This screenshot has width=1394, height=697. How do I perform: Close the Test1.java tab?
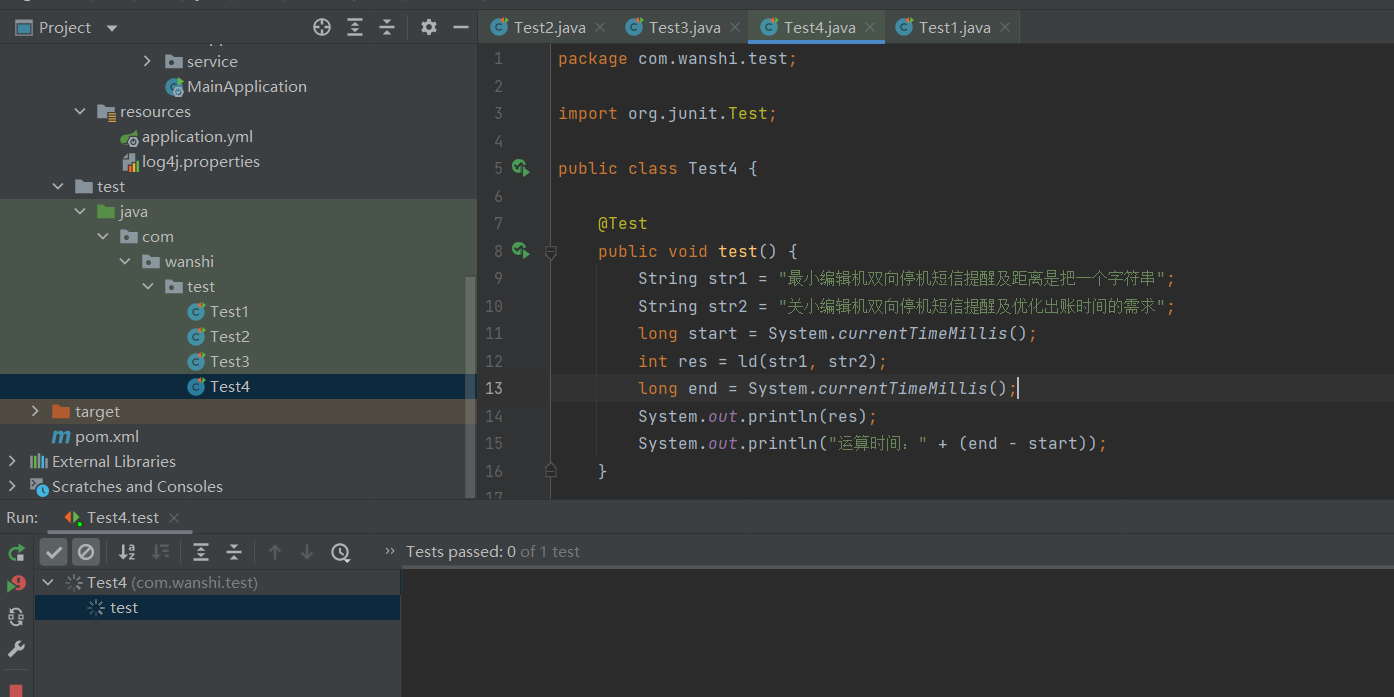1005,27
